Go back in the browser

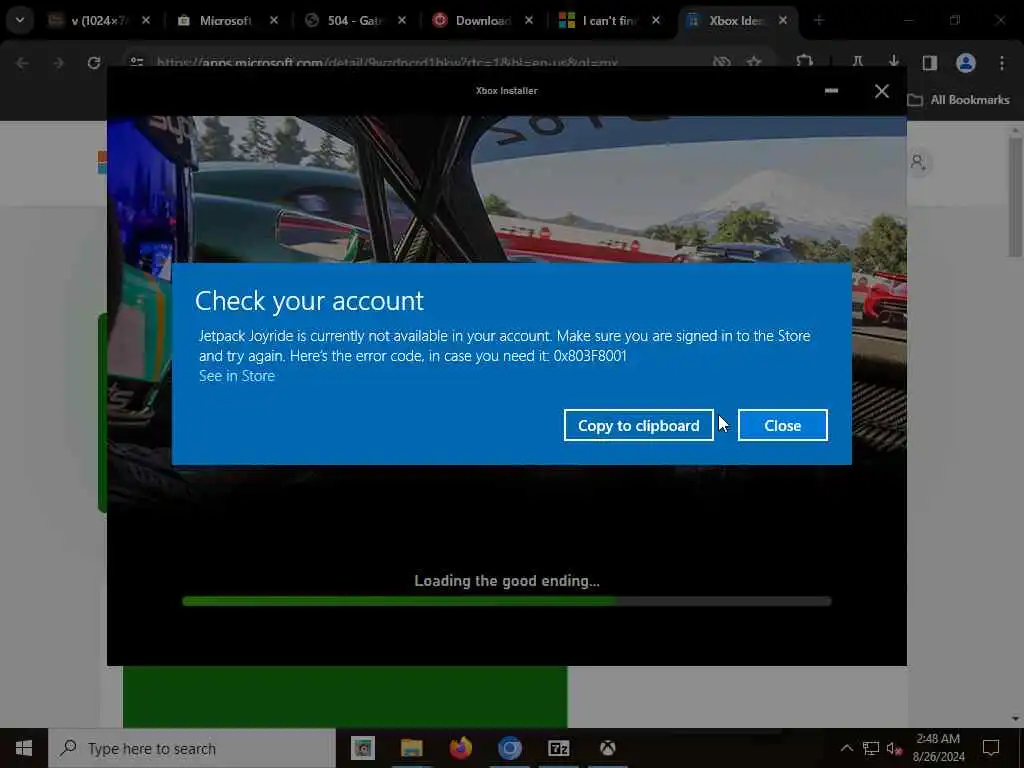(22, 63)
